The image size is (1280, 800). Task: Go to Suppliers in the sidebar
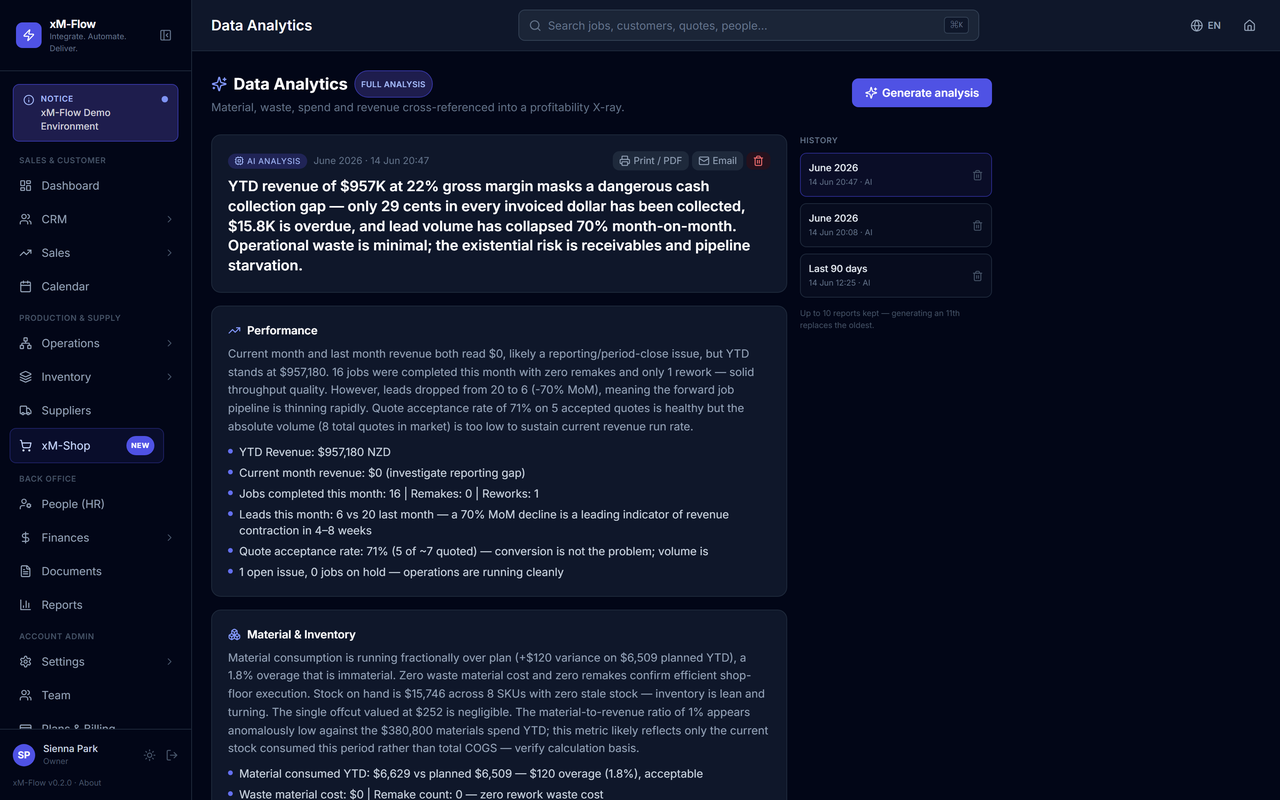(x=95, y=410)
